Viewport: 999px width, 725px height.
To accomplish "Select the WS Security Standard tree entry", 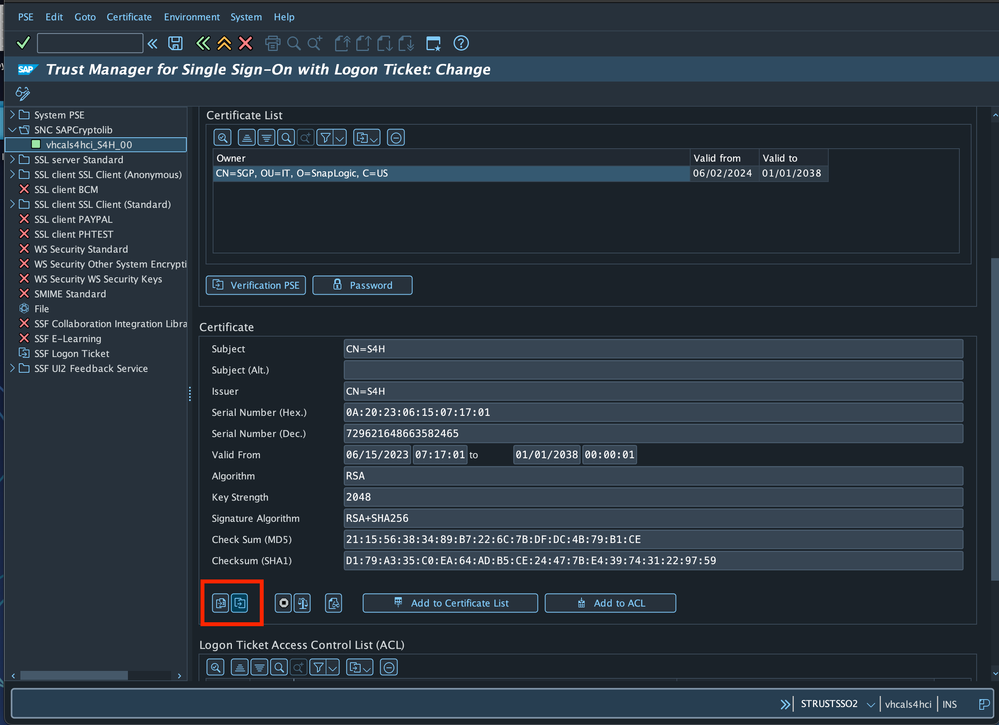I will coord(81,249).
